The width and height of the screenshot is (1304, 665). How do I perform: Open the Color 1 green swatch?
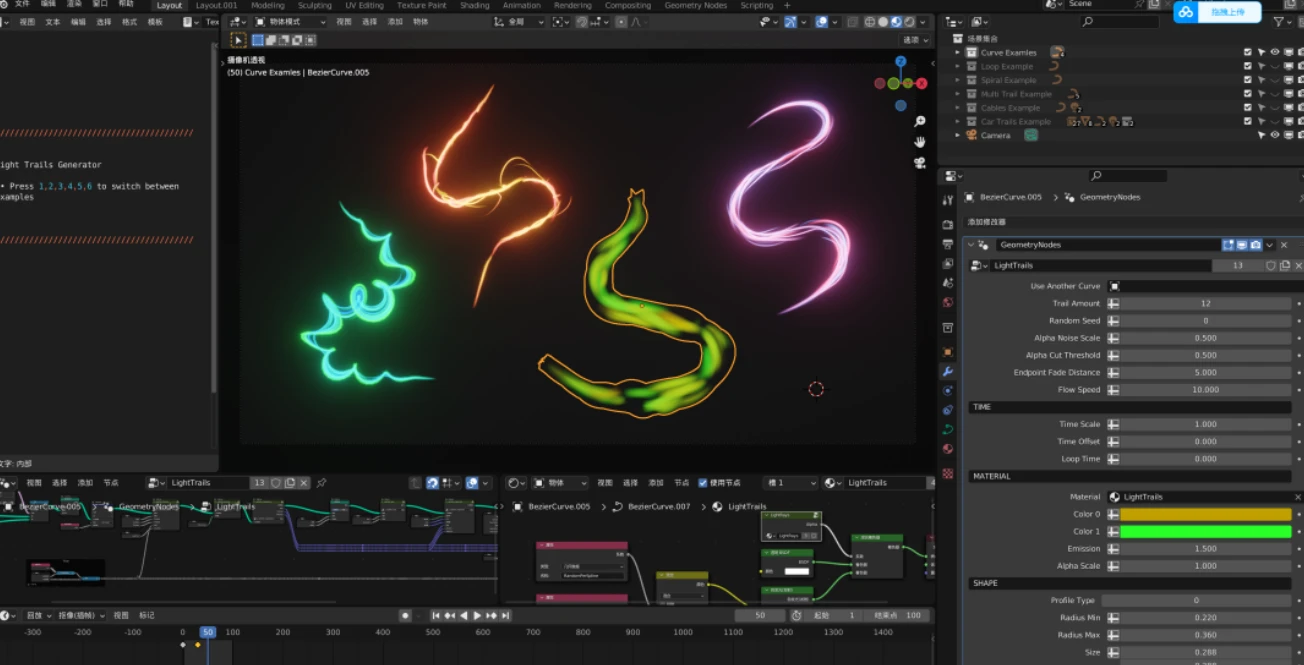click(x=1205, y=532)
